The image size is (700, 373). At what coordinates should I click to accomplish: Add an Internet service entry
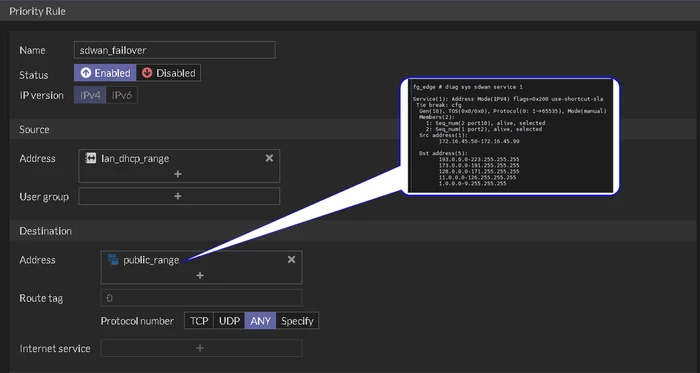tap(201, 348)
